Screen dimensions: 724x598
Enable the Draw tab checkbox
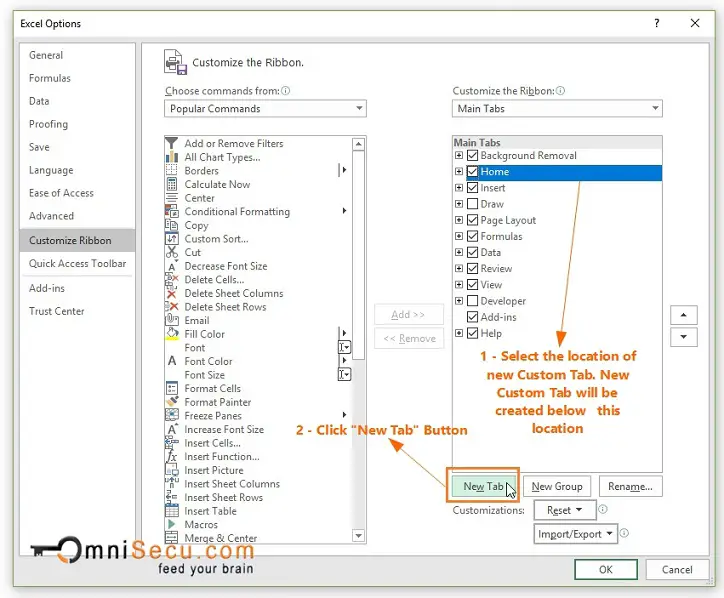pos(472,204)
